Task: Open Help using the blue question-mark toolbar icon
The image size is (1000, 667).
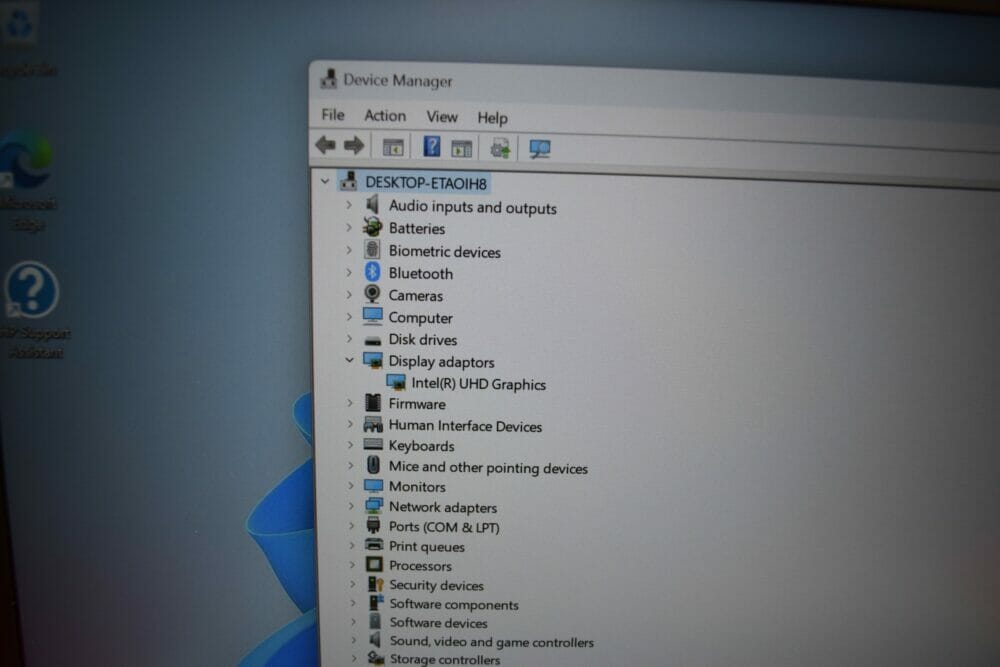Action: coord(432,147)
